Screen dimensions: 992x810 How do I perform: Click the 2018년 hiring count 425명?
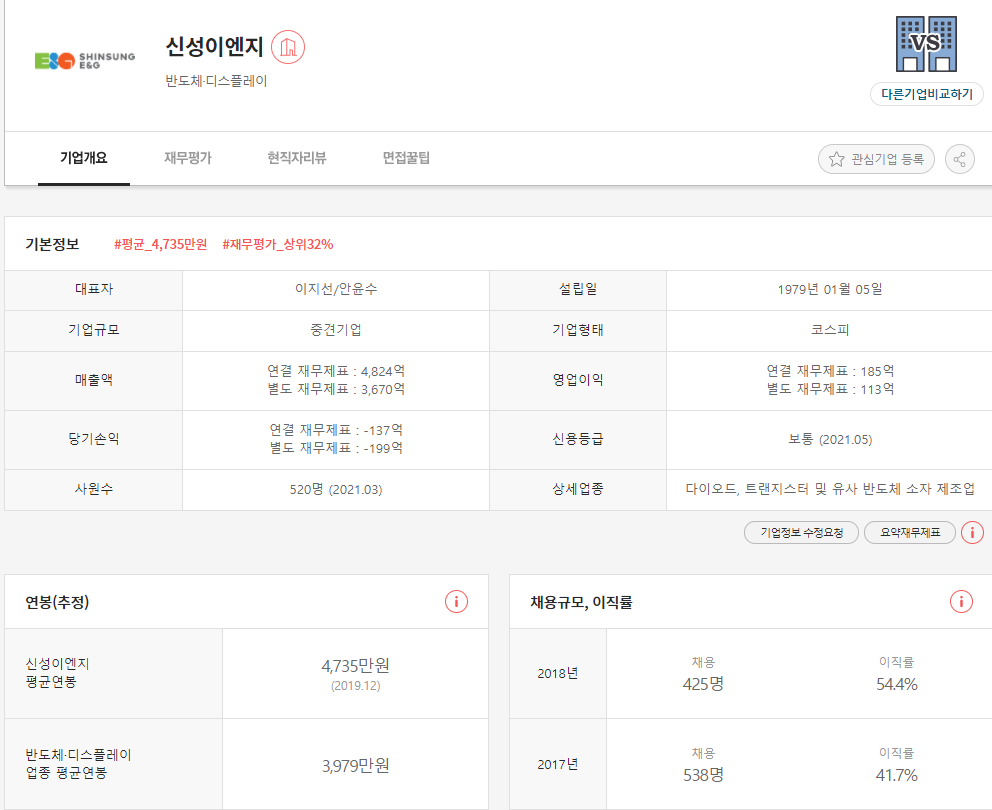[x=703, y=684]
